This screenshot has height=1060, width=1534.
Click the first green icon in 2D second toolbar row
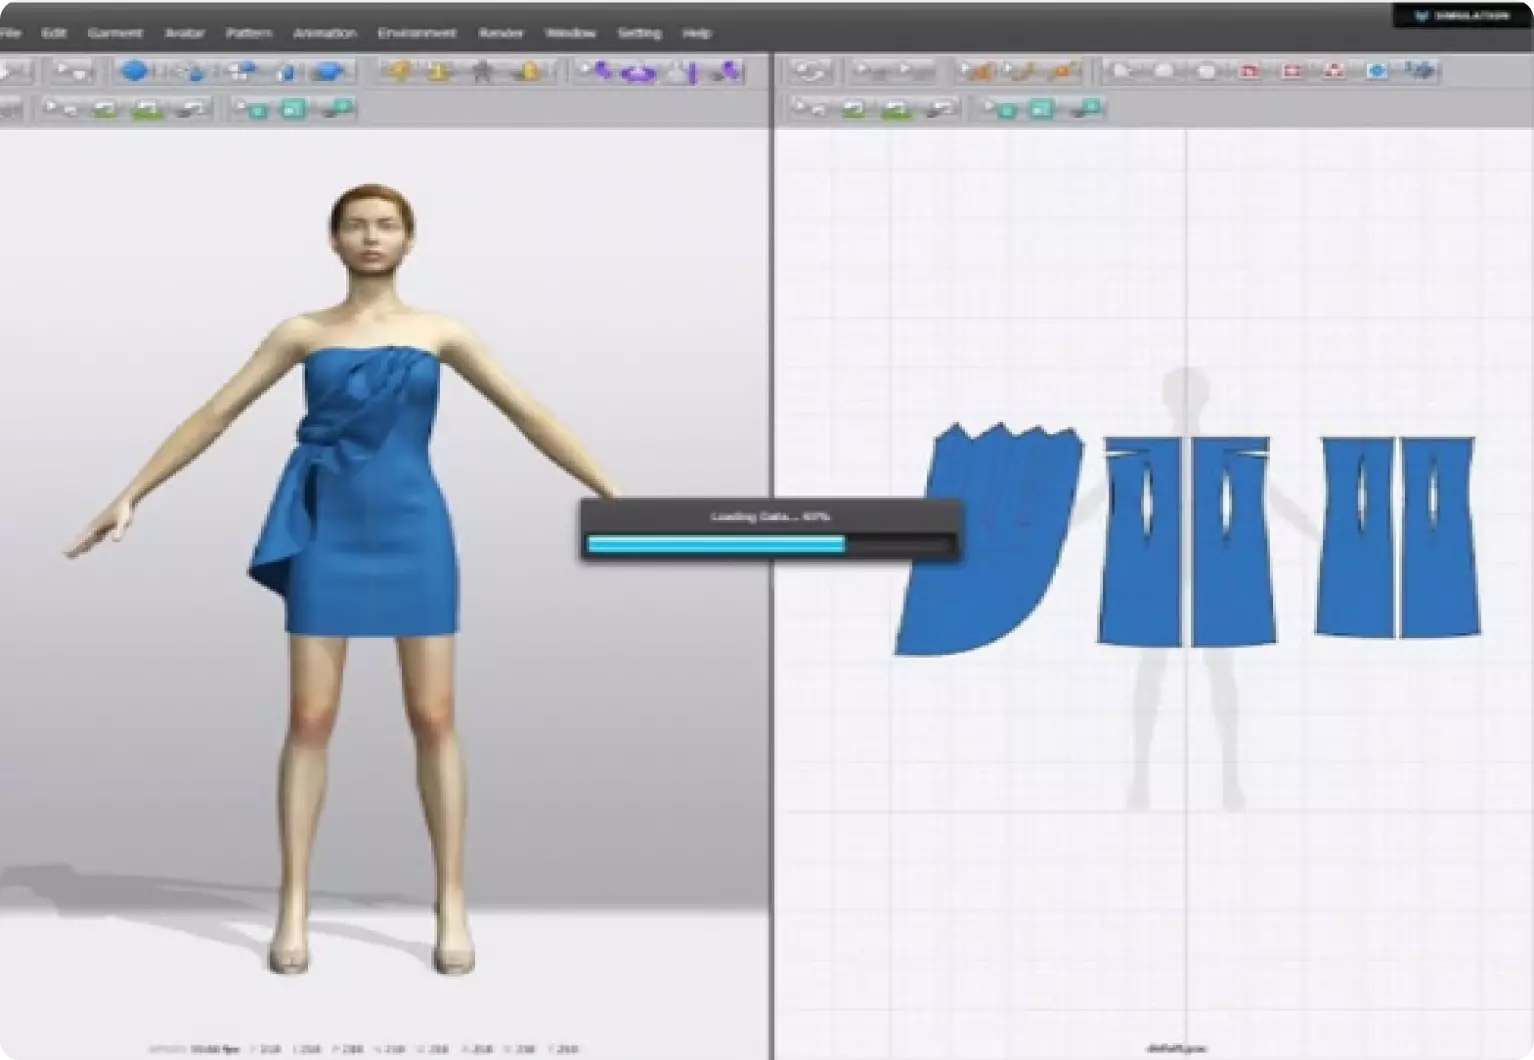[x=855, y=108]
